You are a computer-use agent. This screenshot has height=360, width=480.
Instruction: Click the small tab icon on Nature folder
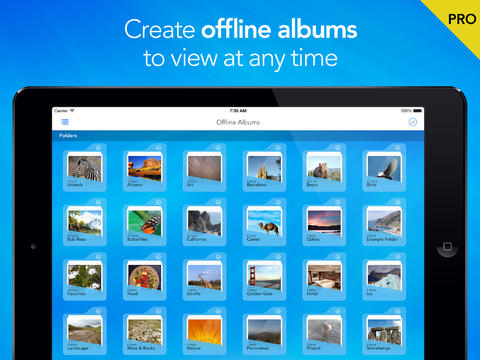[x=218, y=311]
